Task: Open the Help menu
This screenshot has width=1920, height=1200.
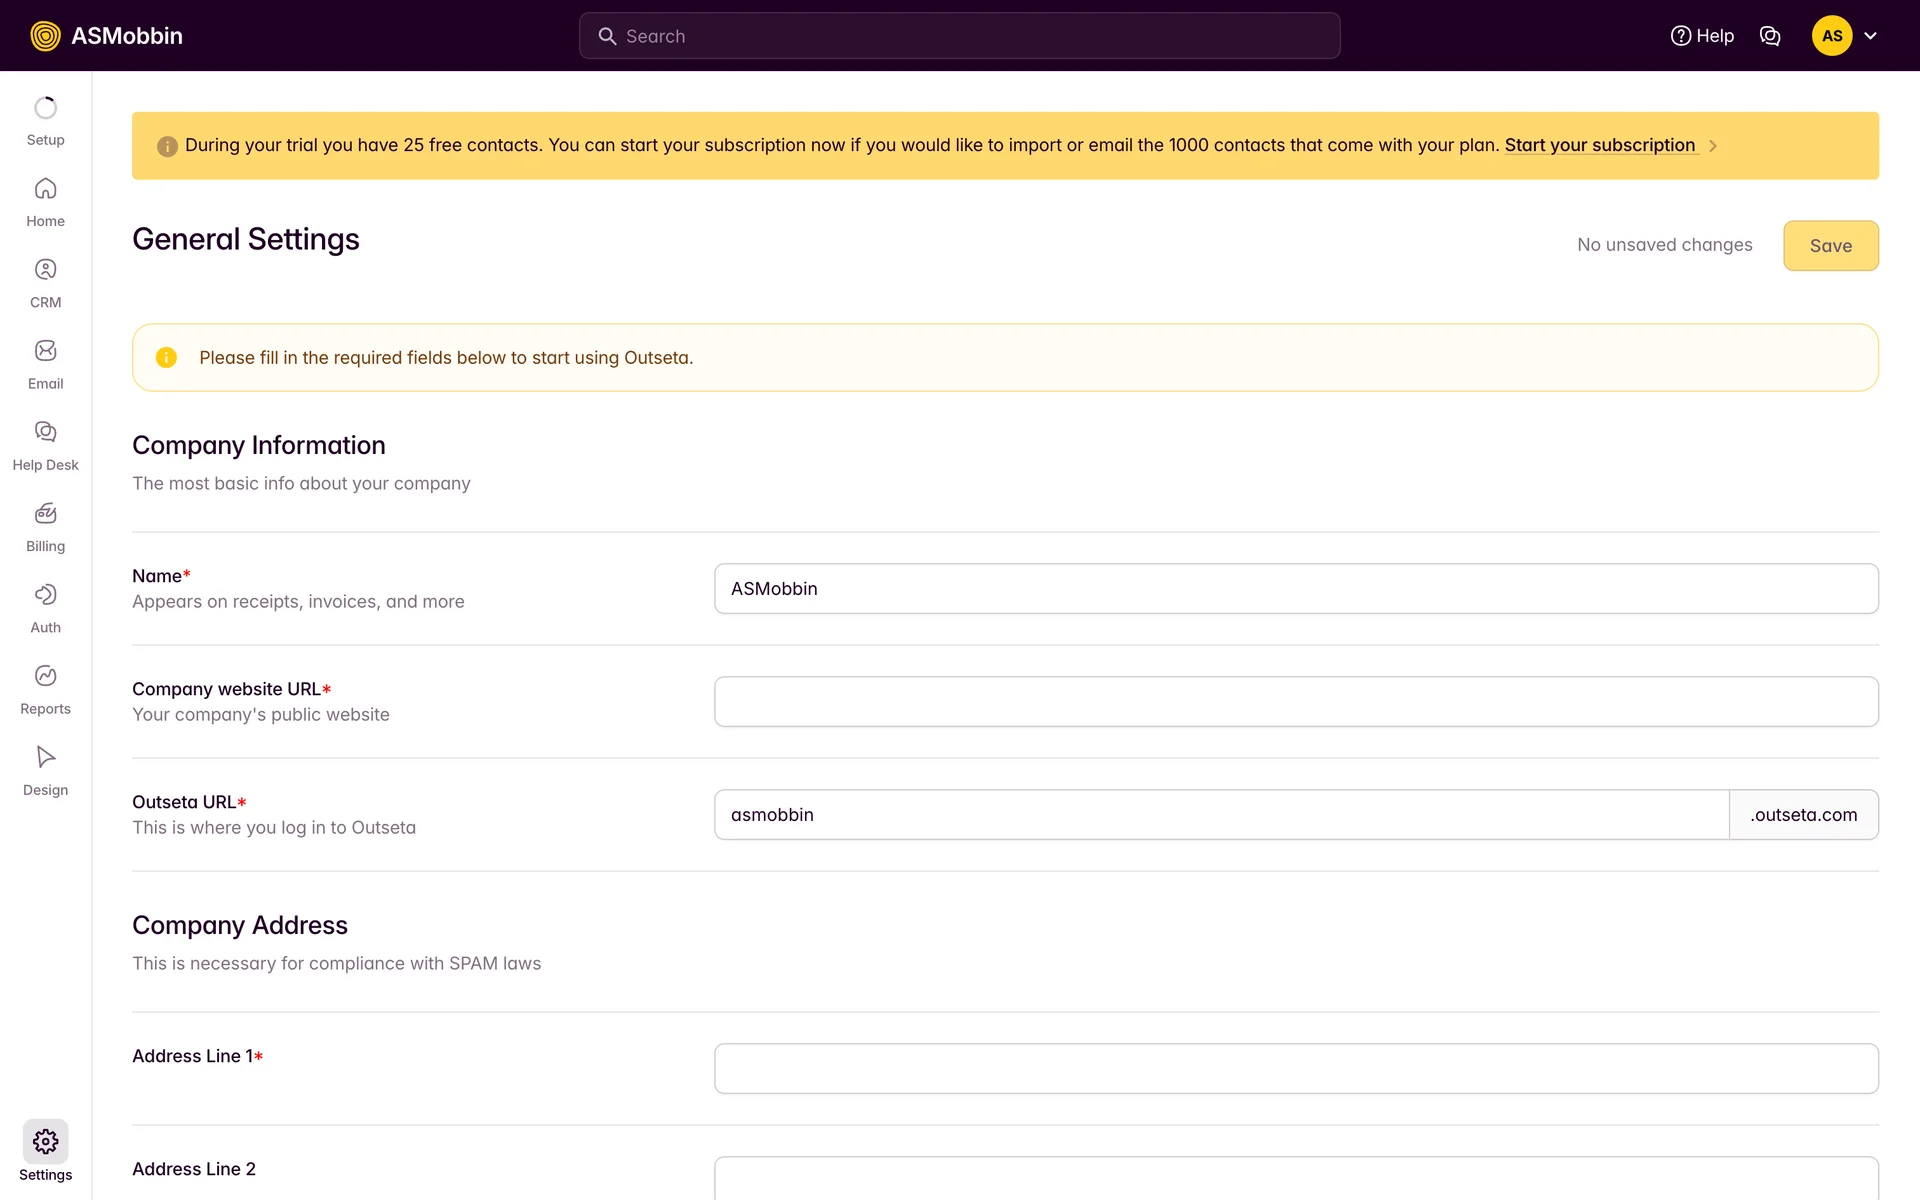Action: click(x=1702, y=36)
